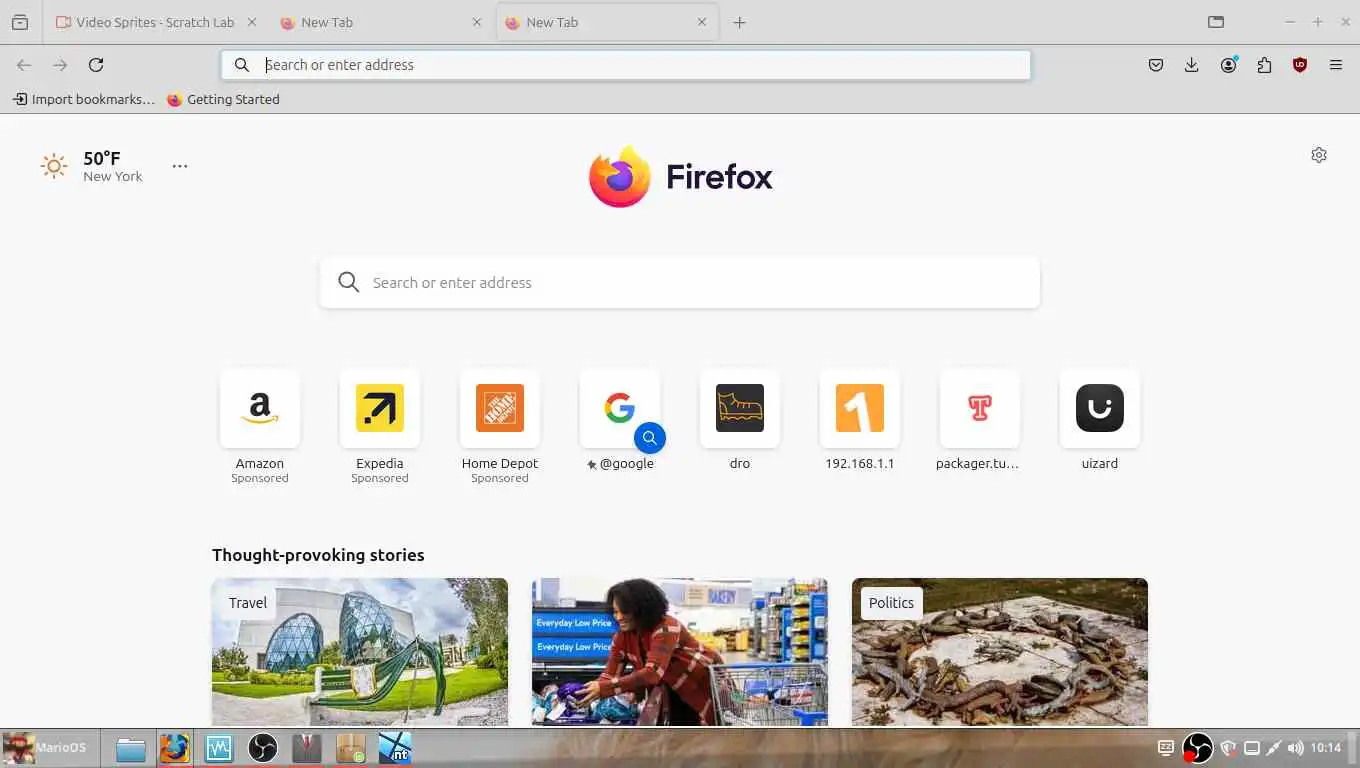Add a new tab with plus button

tap(740, 22)
